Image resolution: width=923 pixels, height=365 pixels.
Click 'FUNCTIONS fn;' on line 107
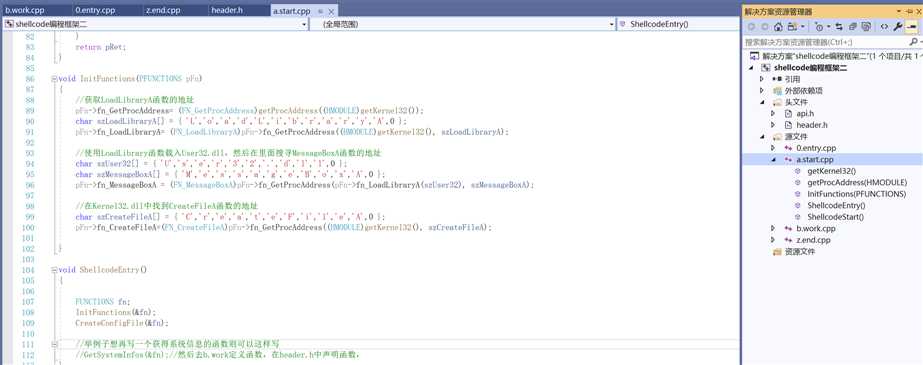click(x=102, y=302)
